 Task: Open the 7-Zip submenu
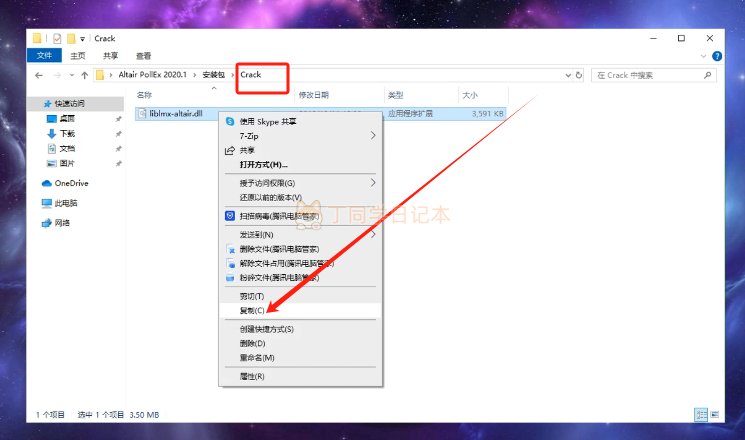click(301, 136)
